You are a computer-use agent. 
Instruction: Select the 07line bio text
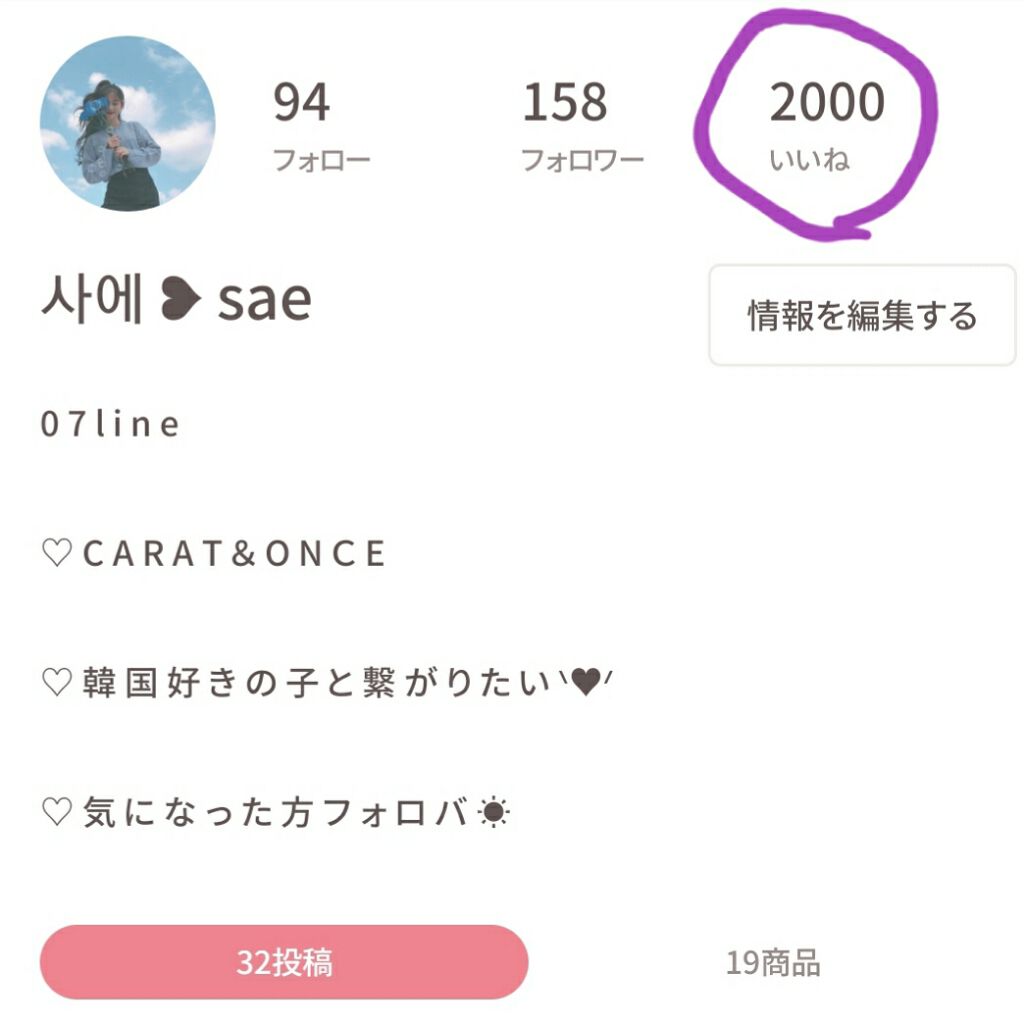tap(110, 424)
